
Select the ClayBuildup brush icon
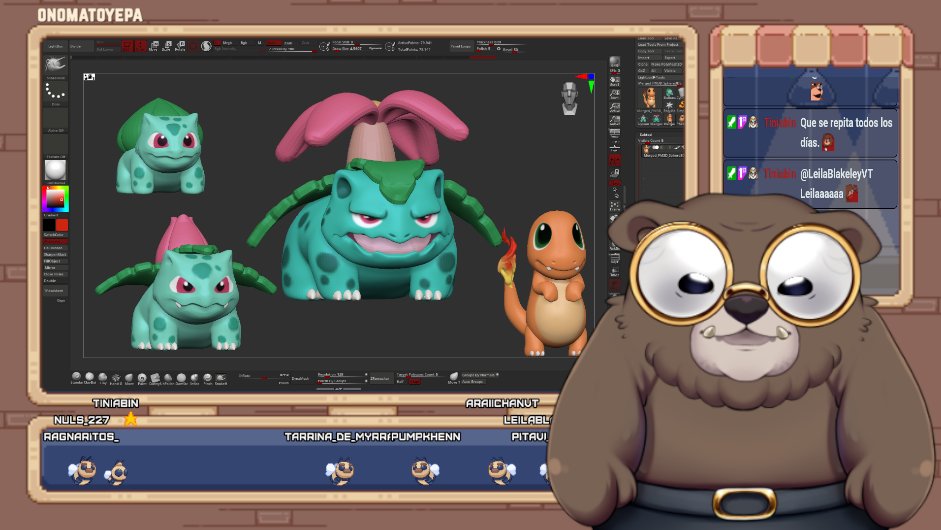click(x=89, y=378)
